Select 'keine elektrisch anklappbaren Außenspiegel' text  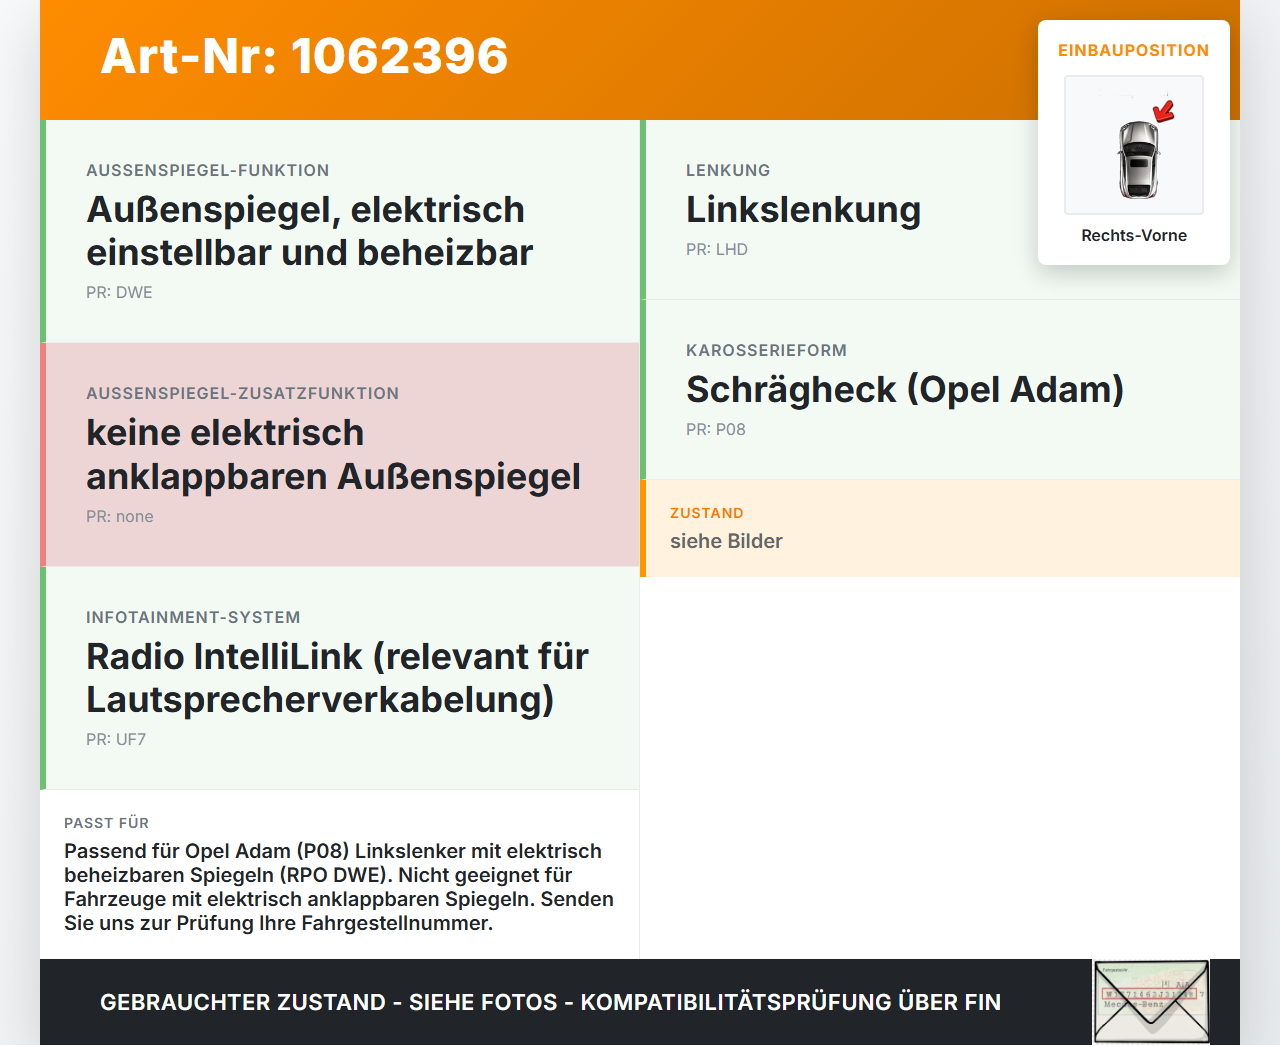(x=333, y=455)
